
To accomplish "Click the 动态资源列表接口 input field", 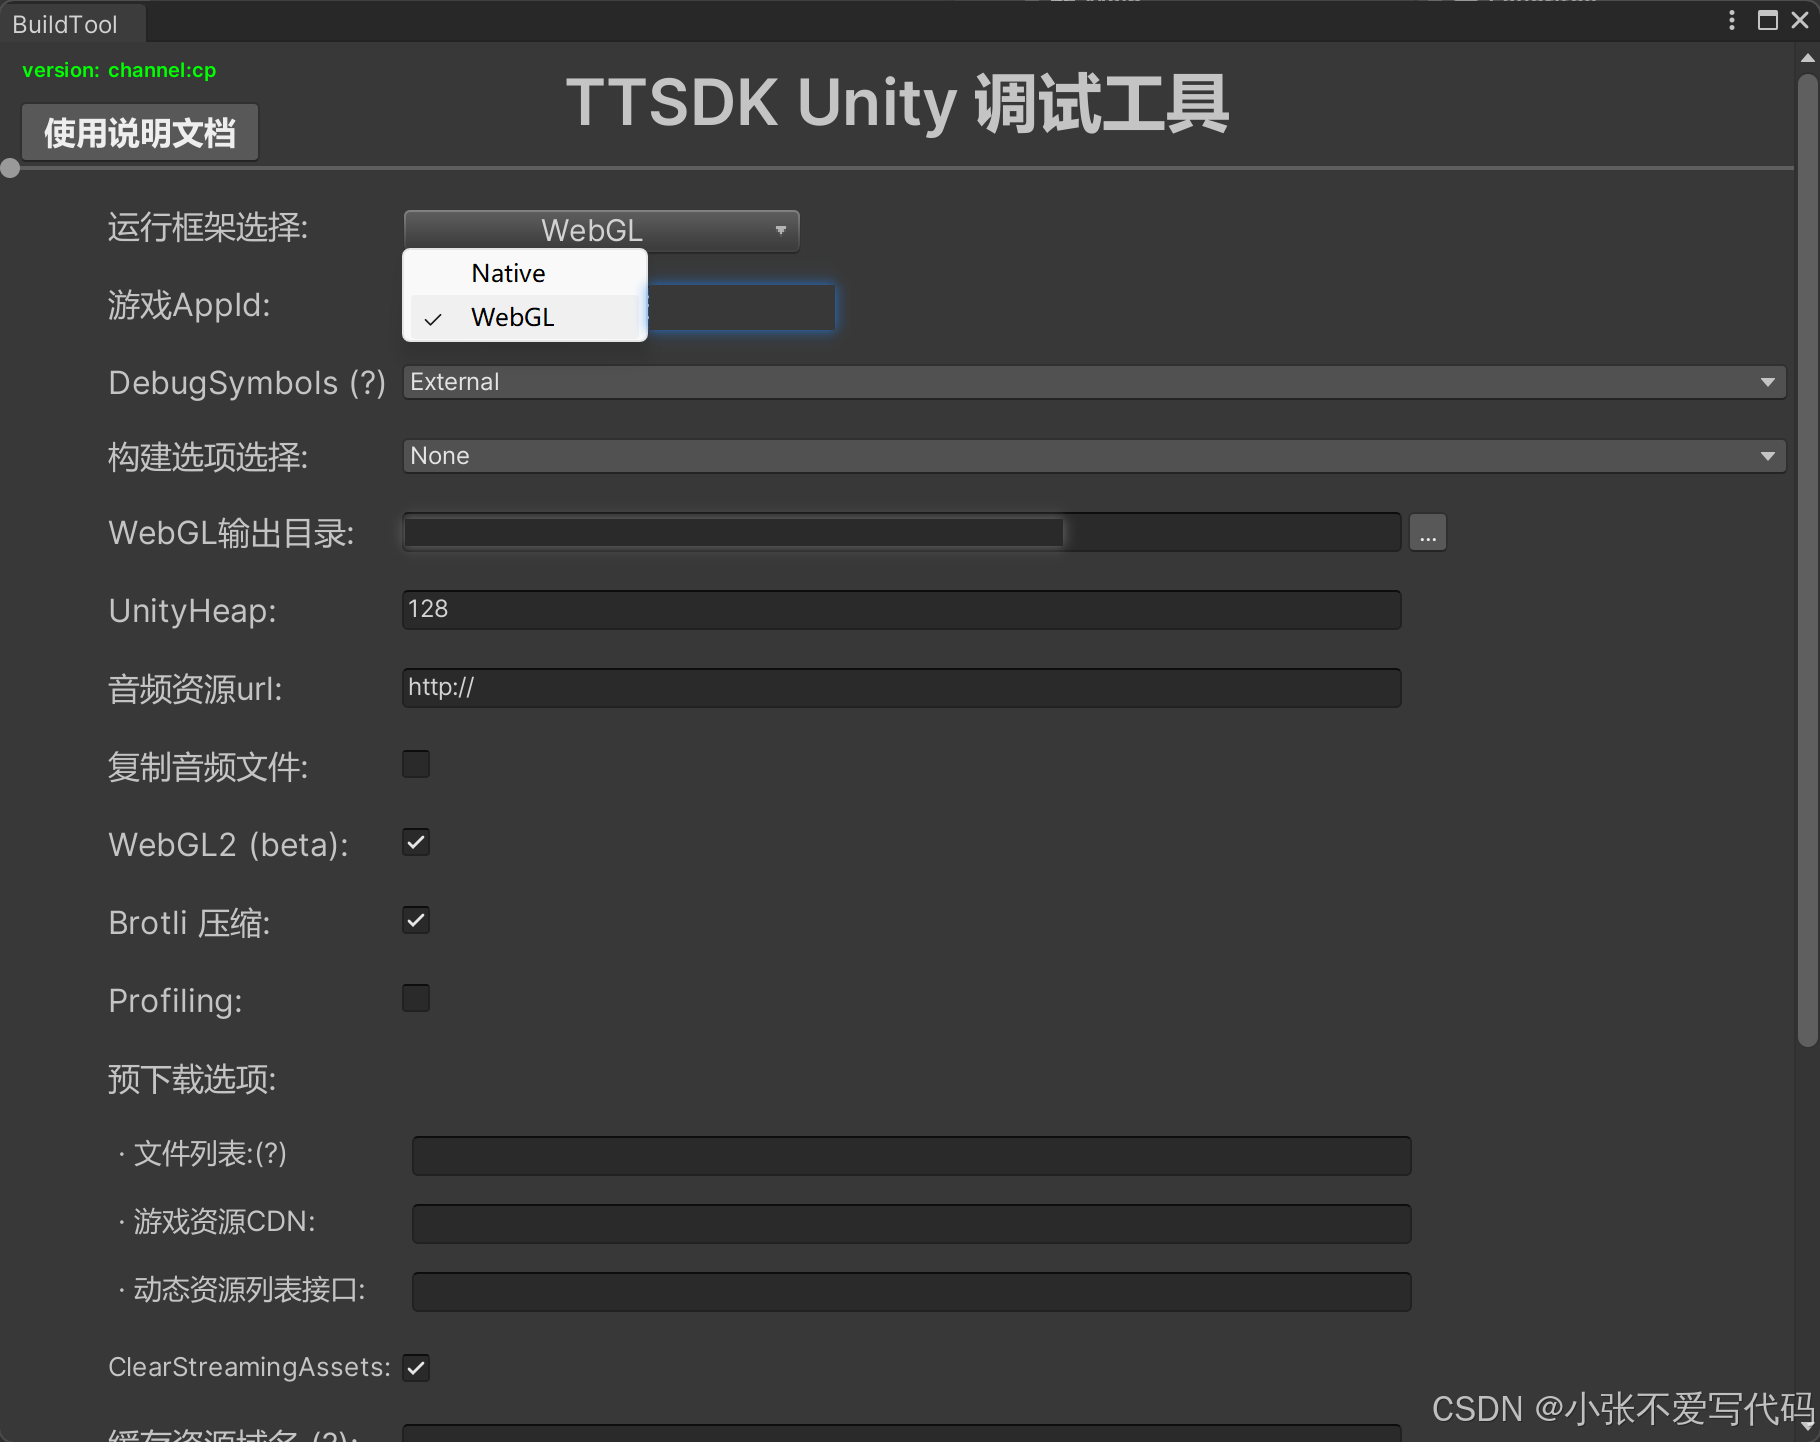I will (x=911, y=1291).
